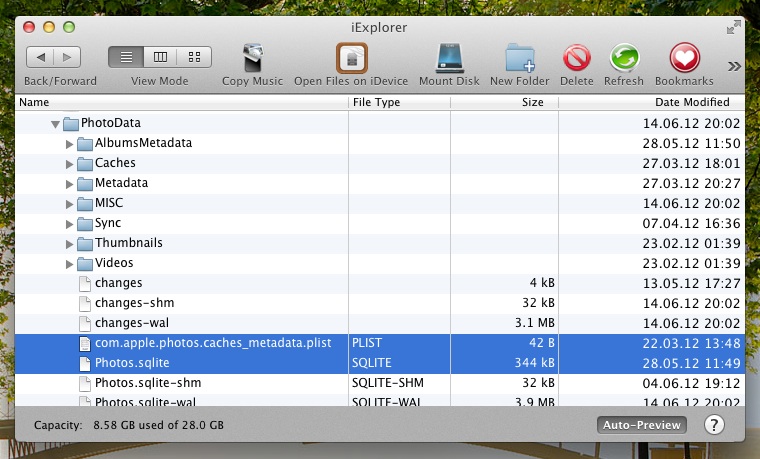
Task: Select the Videos folder icon
Action: point(85,264)
